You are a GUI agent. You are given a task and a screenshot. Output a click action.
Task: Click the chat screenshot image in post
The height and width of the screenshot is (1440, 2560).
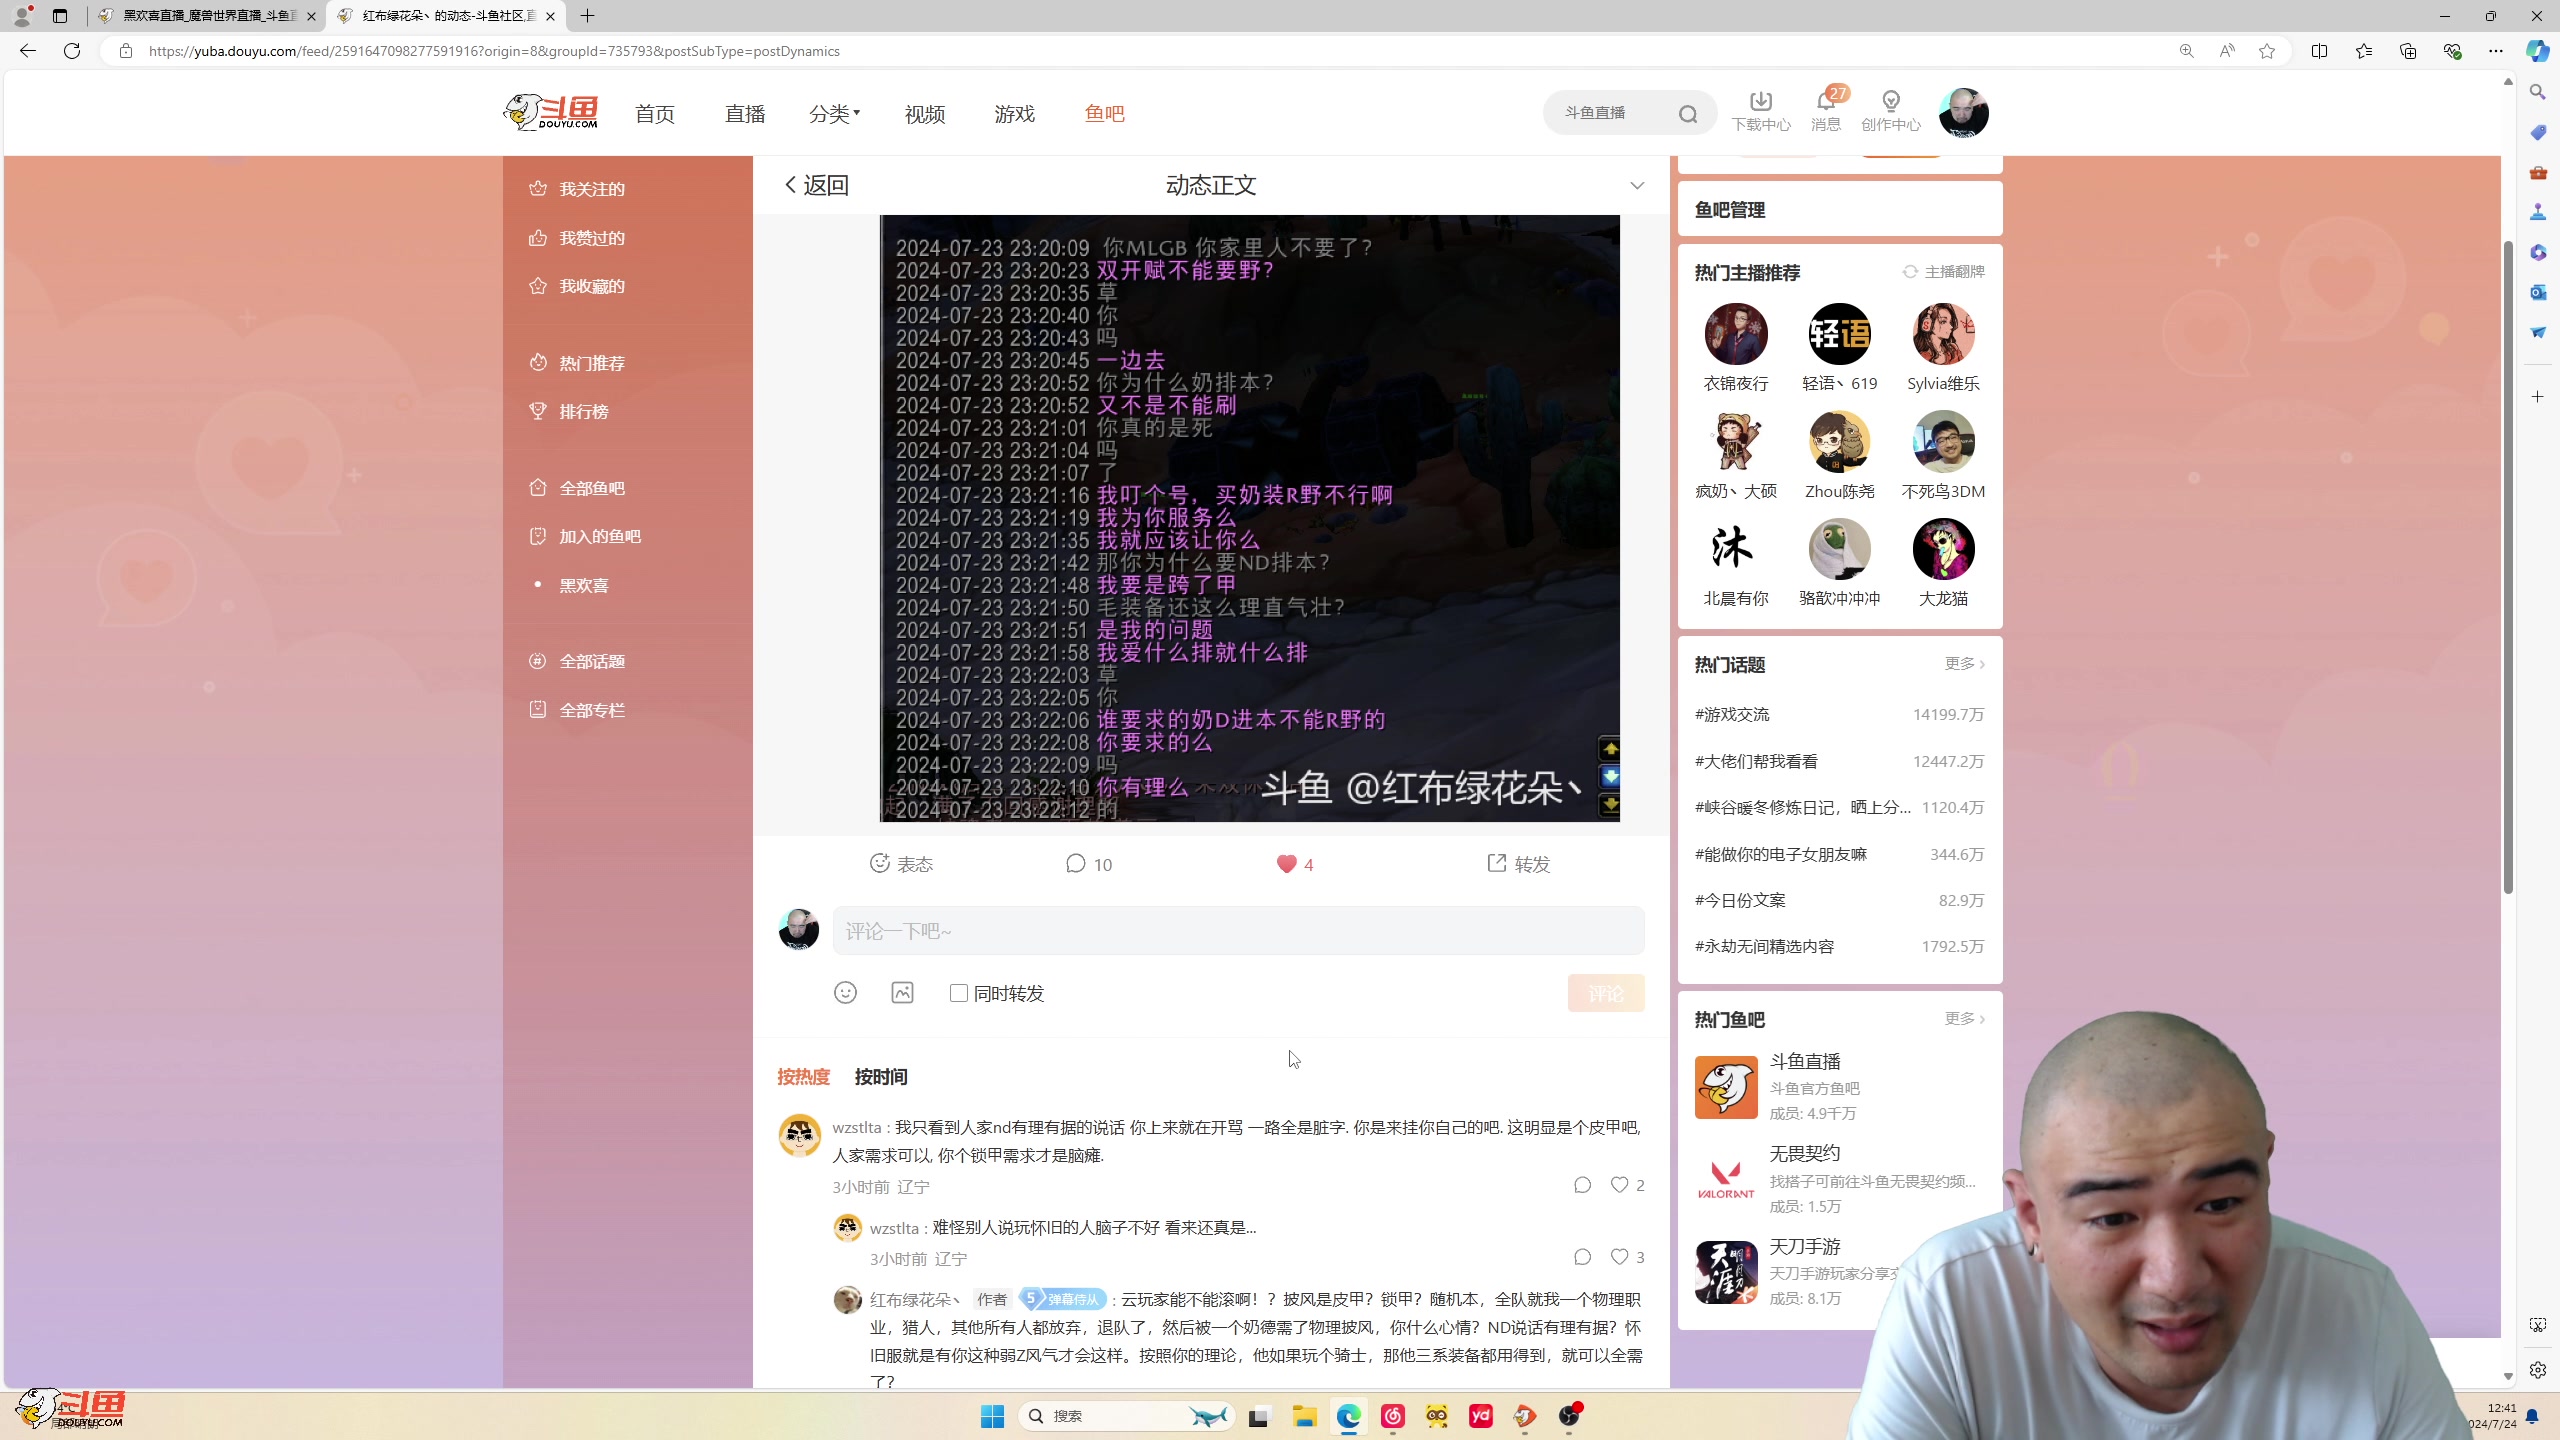click(x=1249, y=518)
